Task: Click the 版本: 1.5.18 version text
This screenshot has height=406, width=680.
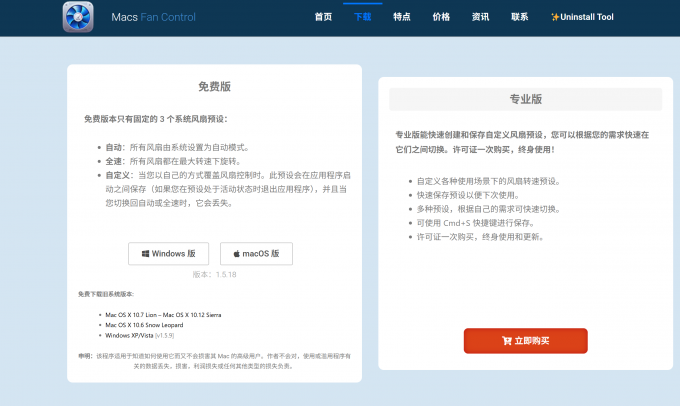Action: pyautogui.click(x=214, y=275)
